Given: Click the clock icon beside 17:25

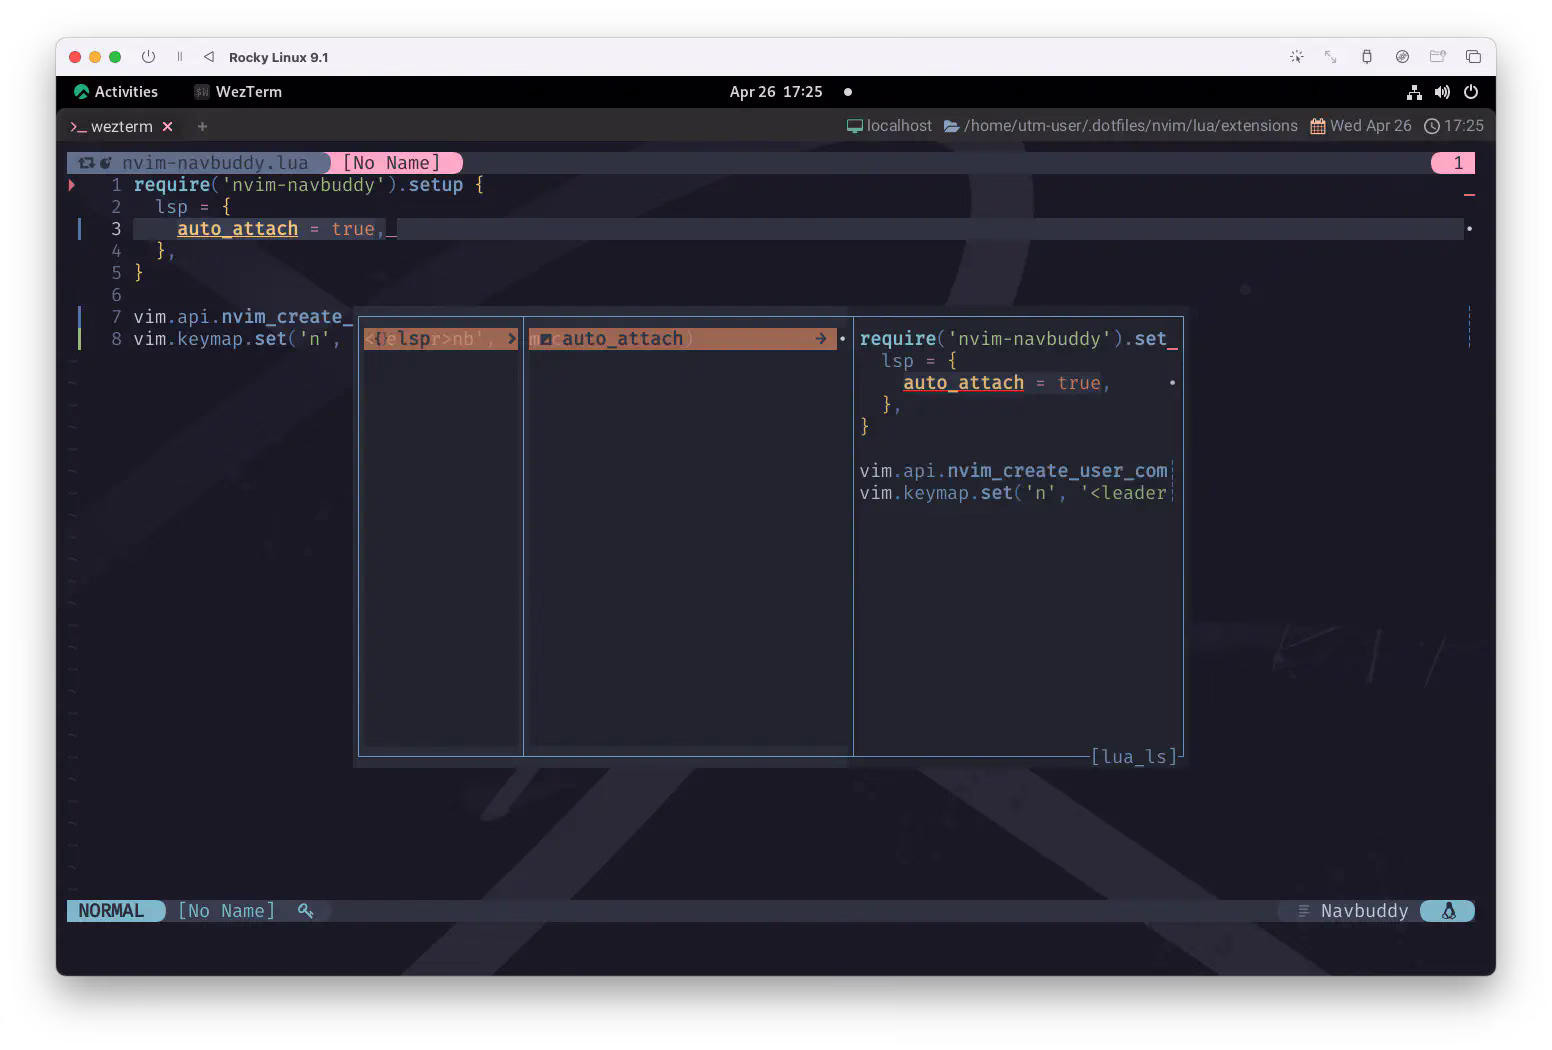Looking at the screenshot, I should 1432,126.
